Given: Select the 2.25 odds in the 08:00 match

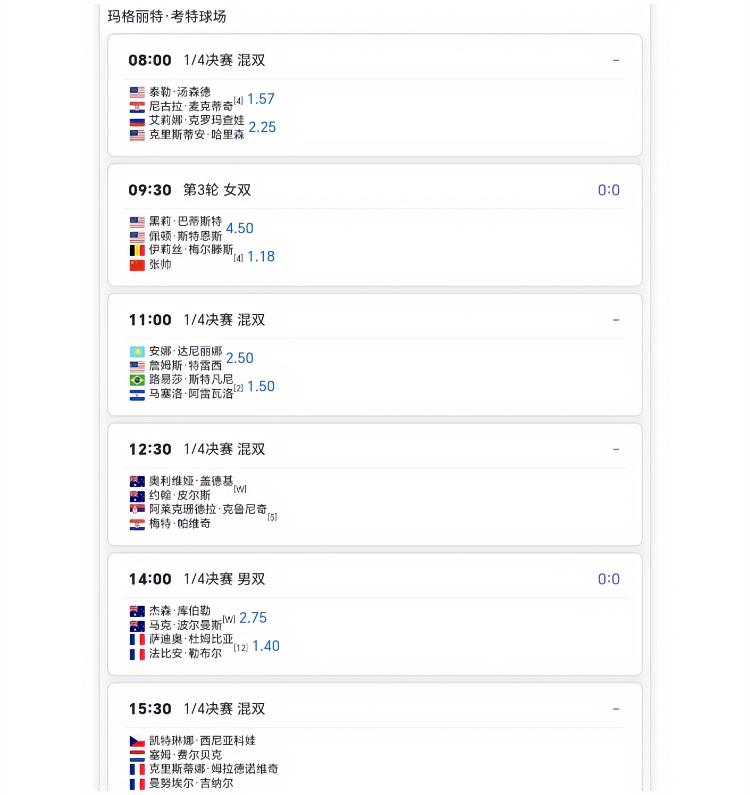Looking at the screenshot, I should point(262,127).
